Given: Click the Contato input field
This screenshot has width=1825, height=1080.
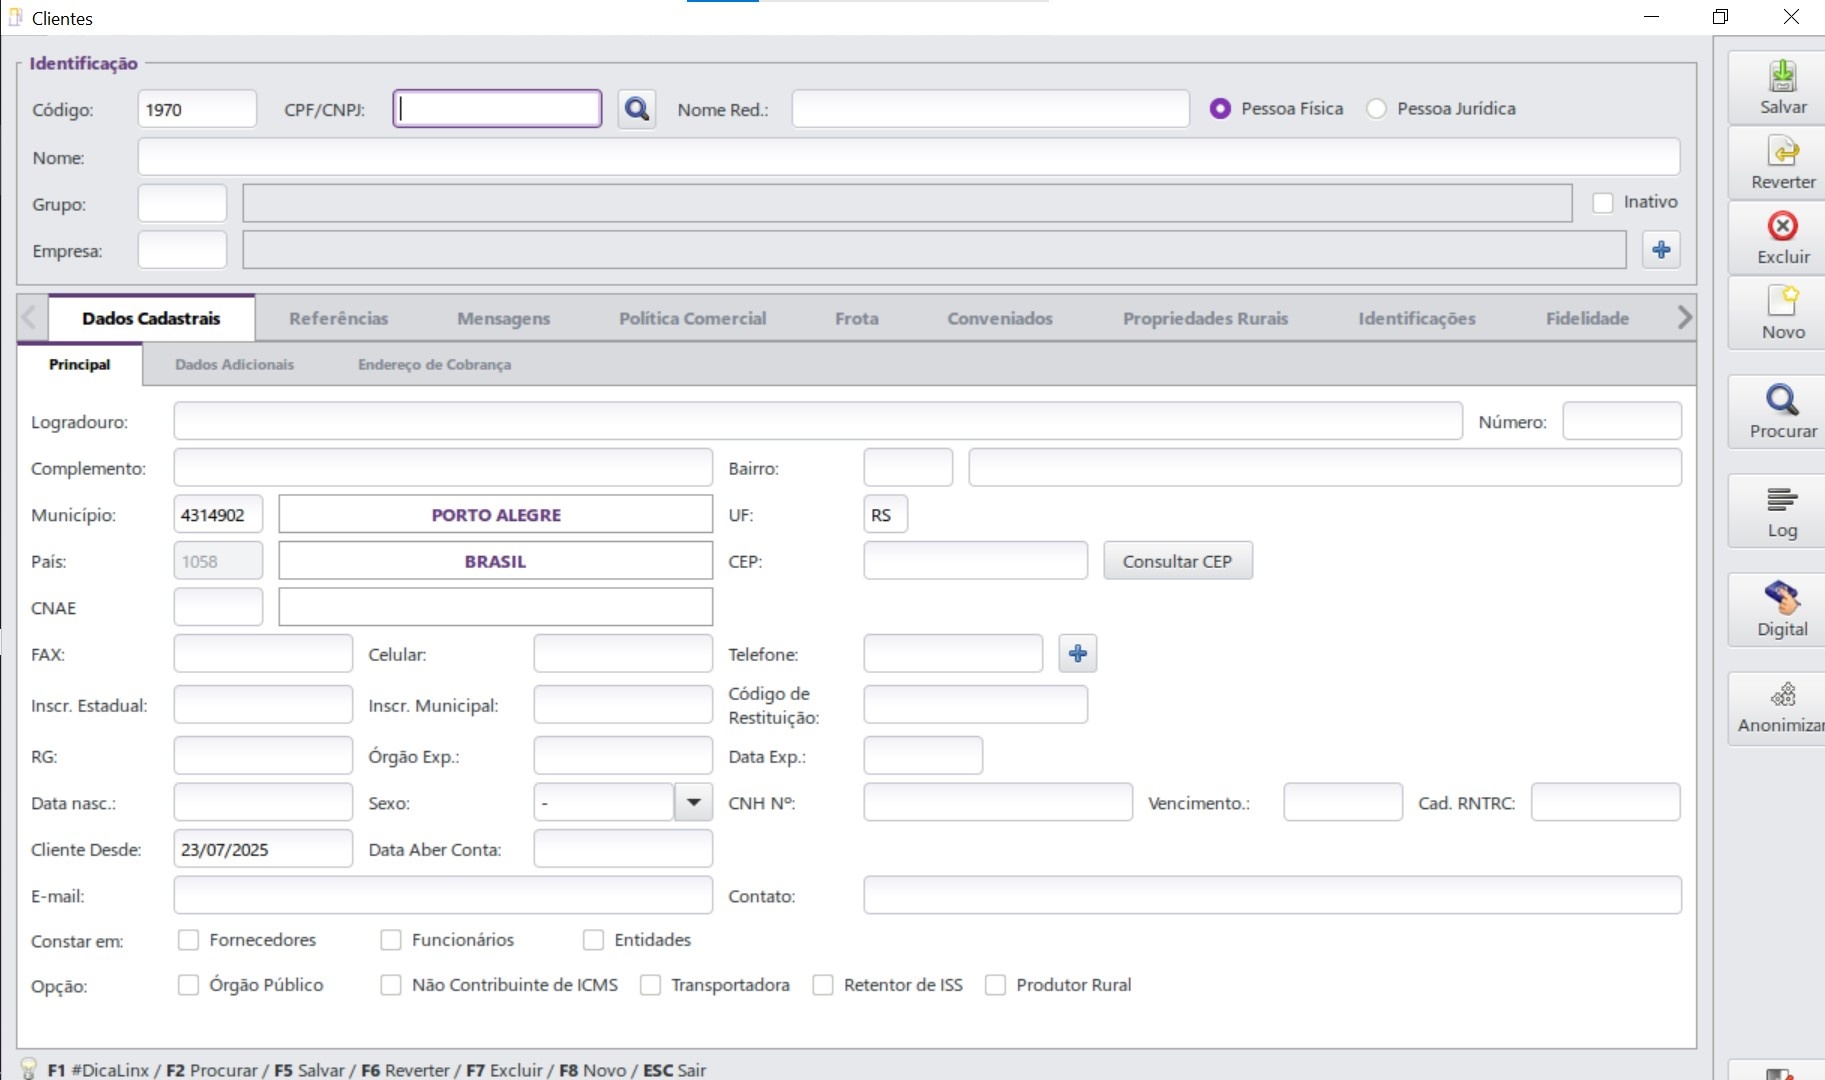Looking at the screenshot, I should point(1273,895).
